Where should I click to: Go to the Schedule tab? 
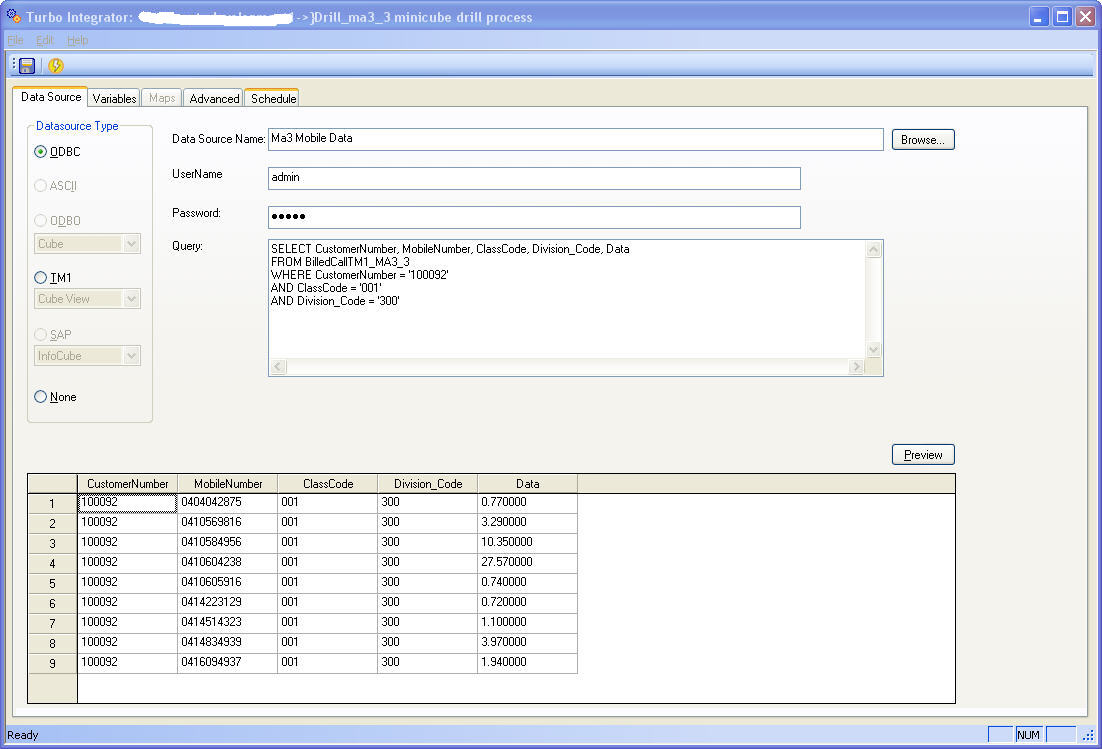[273, 99]
